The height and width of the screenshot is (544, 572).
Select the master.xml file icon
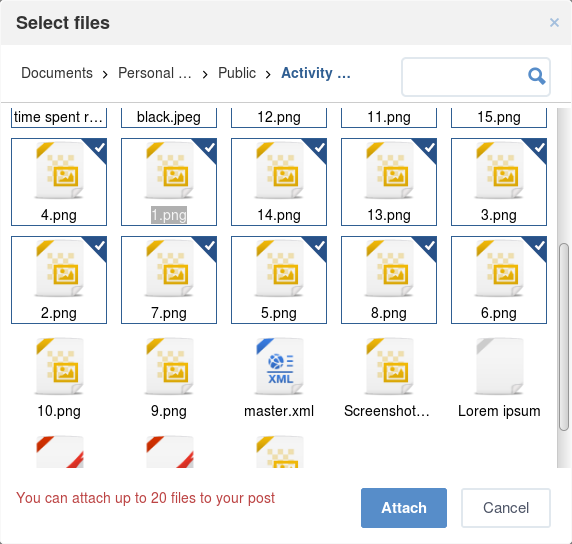(279, 366)
